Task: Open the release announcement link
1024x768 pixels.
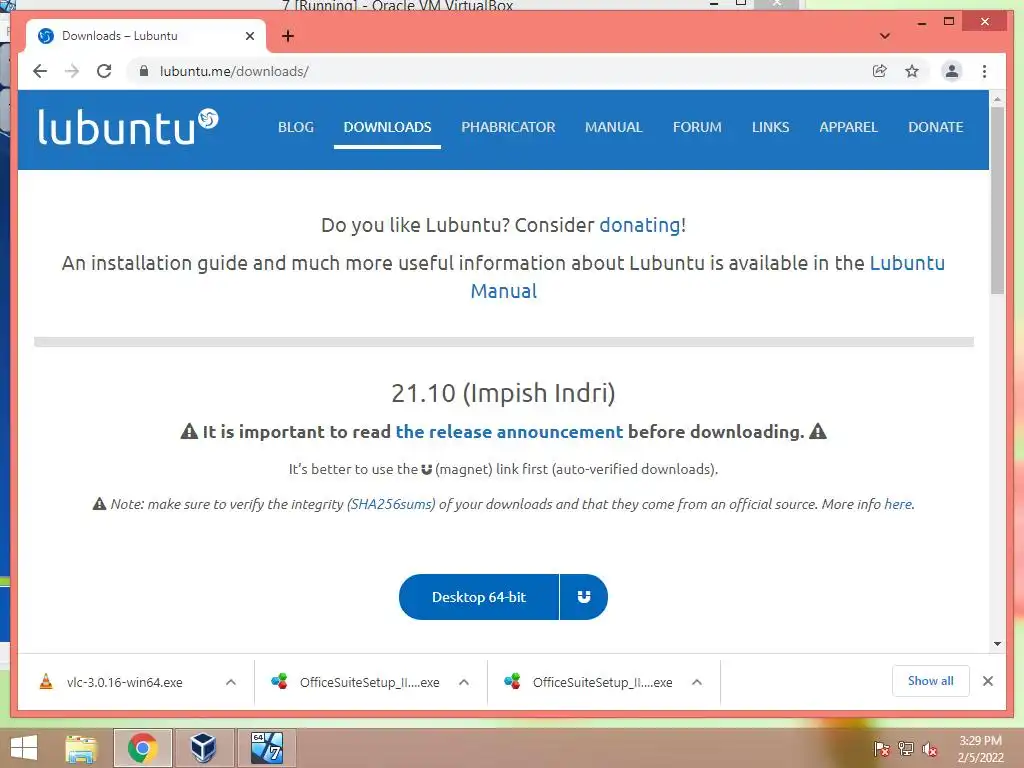Action: (509, 432)
